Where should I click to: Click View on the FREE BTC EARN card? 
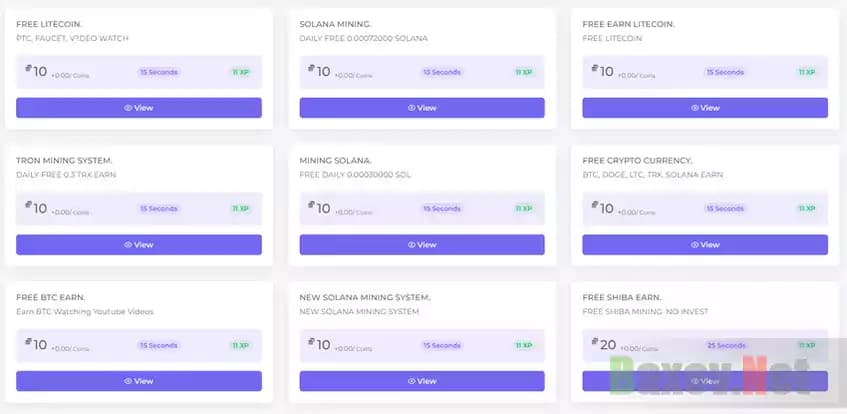[x=139, y=381]
